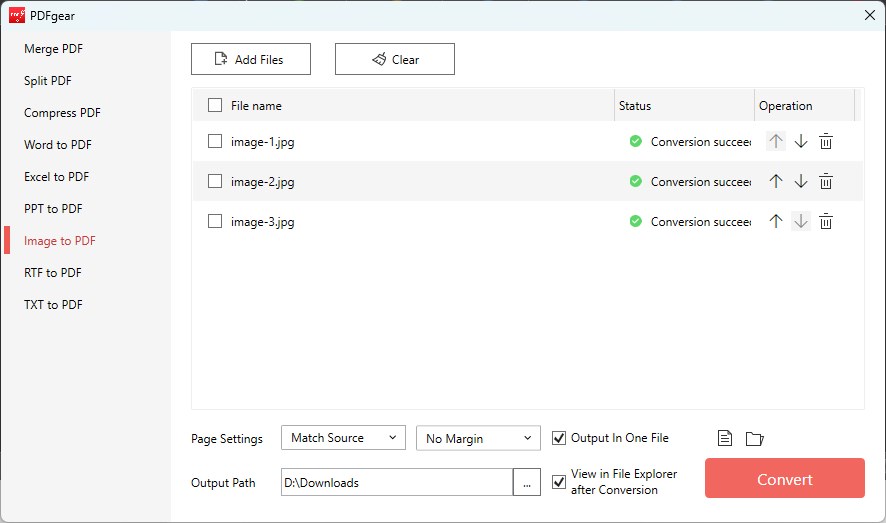
Task: Toggle the select-all File name checkbox
Action: point(215,105)
